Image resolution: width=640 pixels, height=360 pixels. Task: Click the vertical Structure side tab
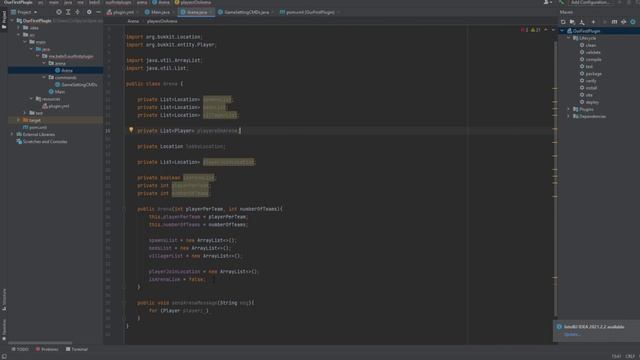pyautogui.click(x=4, y=300)
